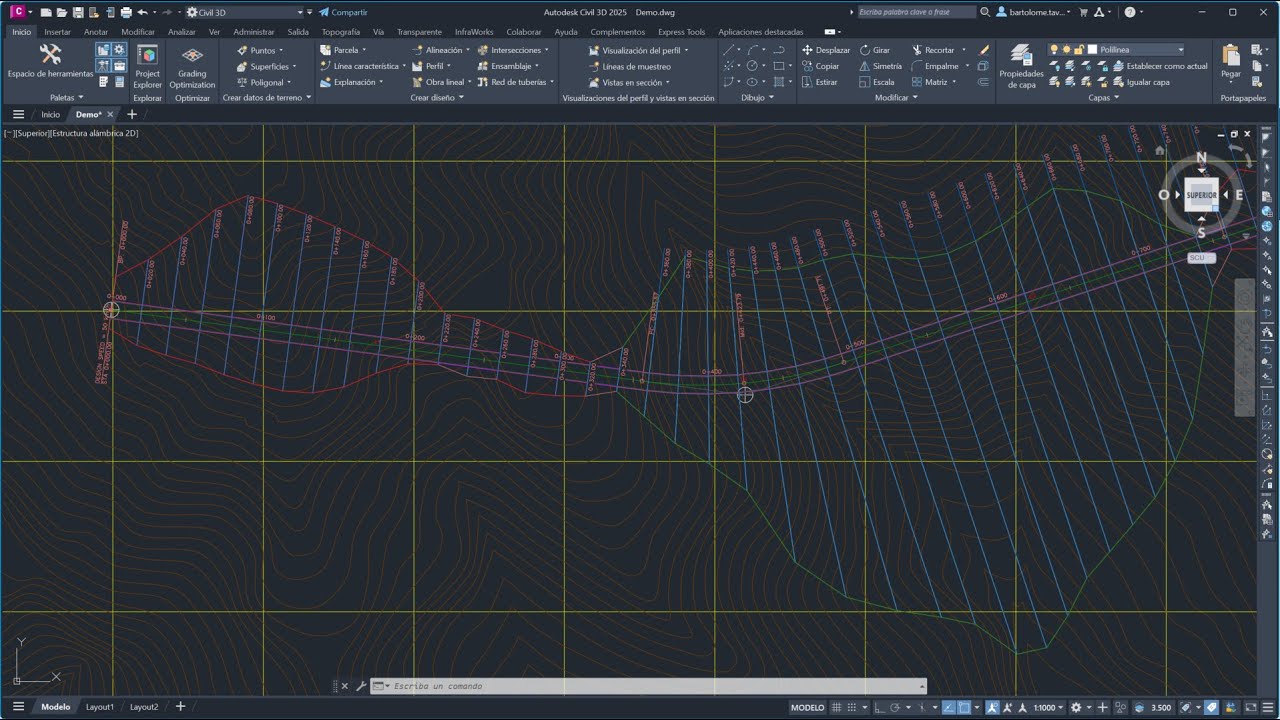This screenshot has width=1280, height=720.
Task: Toggle polar tracking in status bar
Action: 896,707
